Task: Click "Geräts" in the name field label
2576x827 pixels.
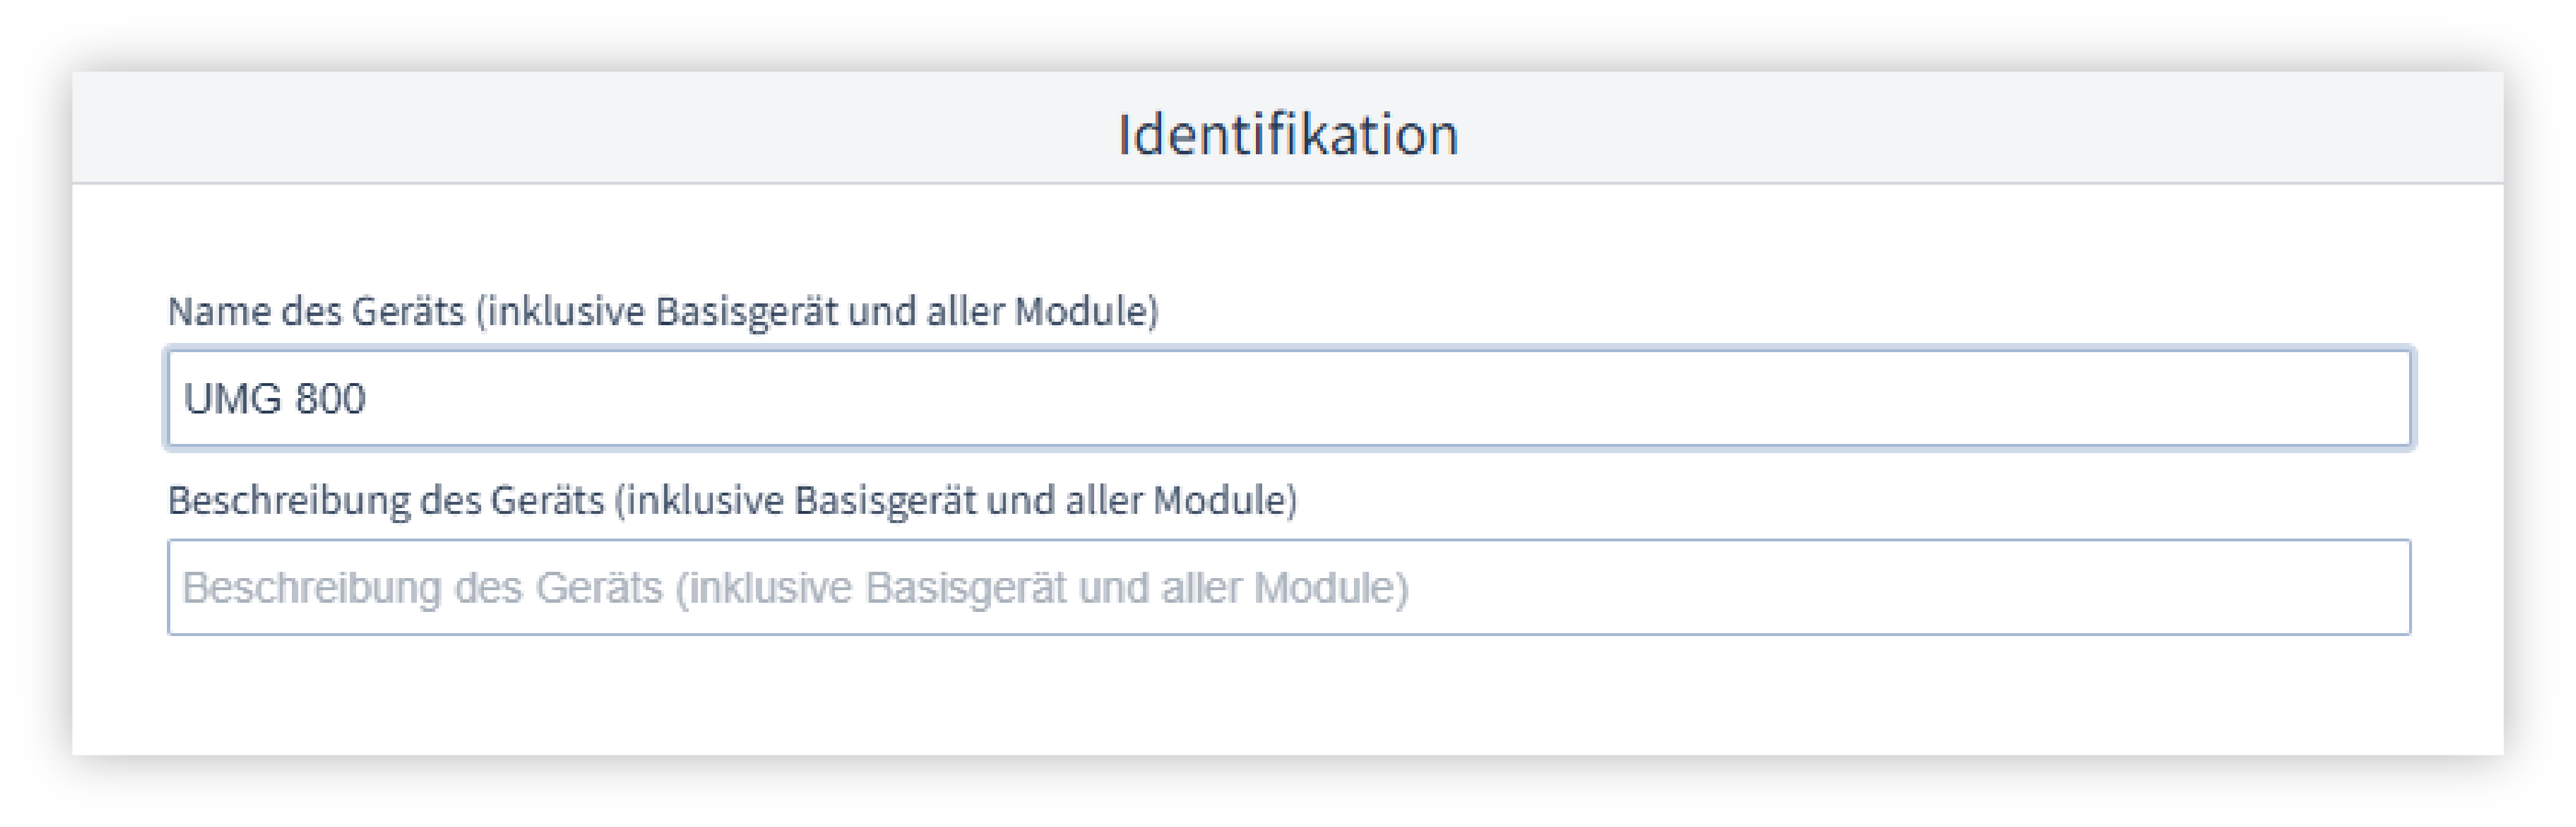Action: (408, 312)
